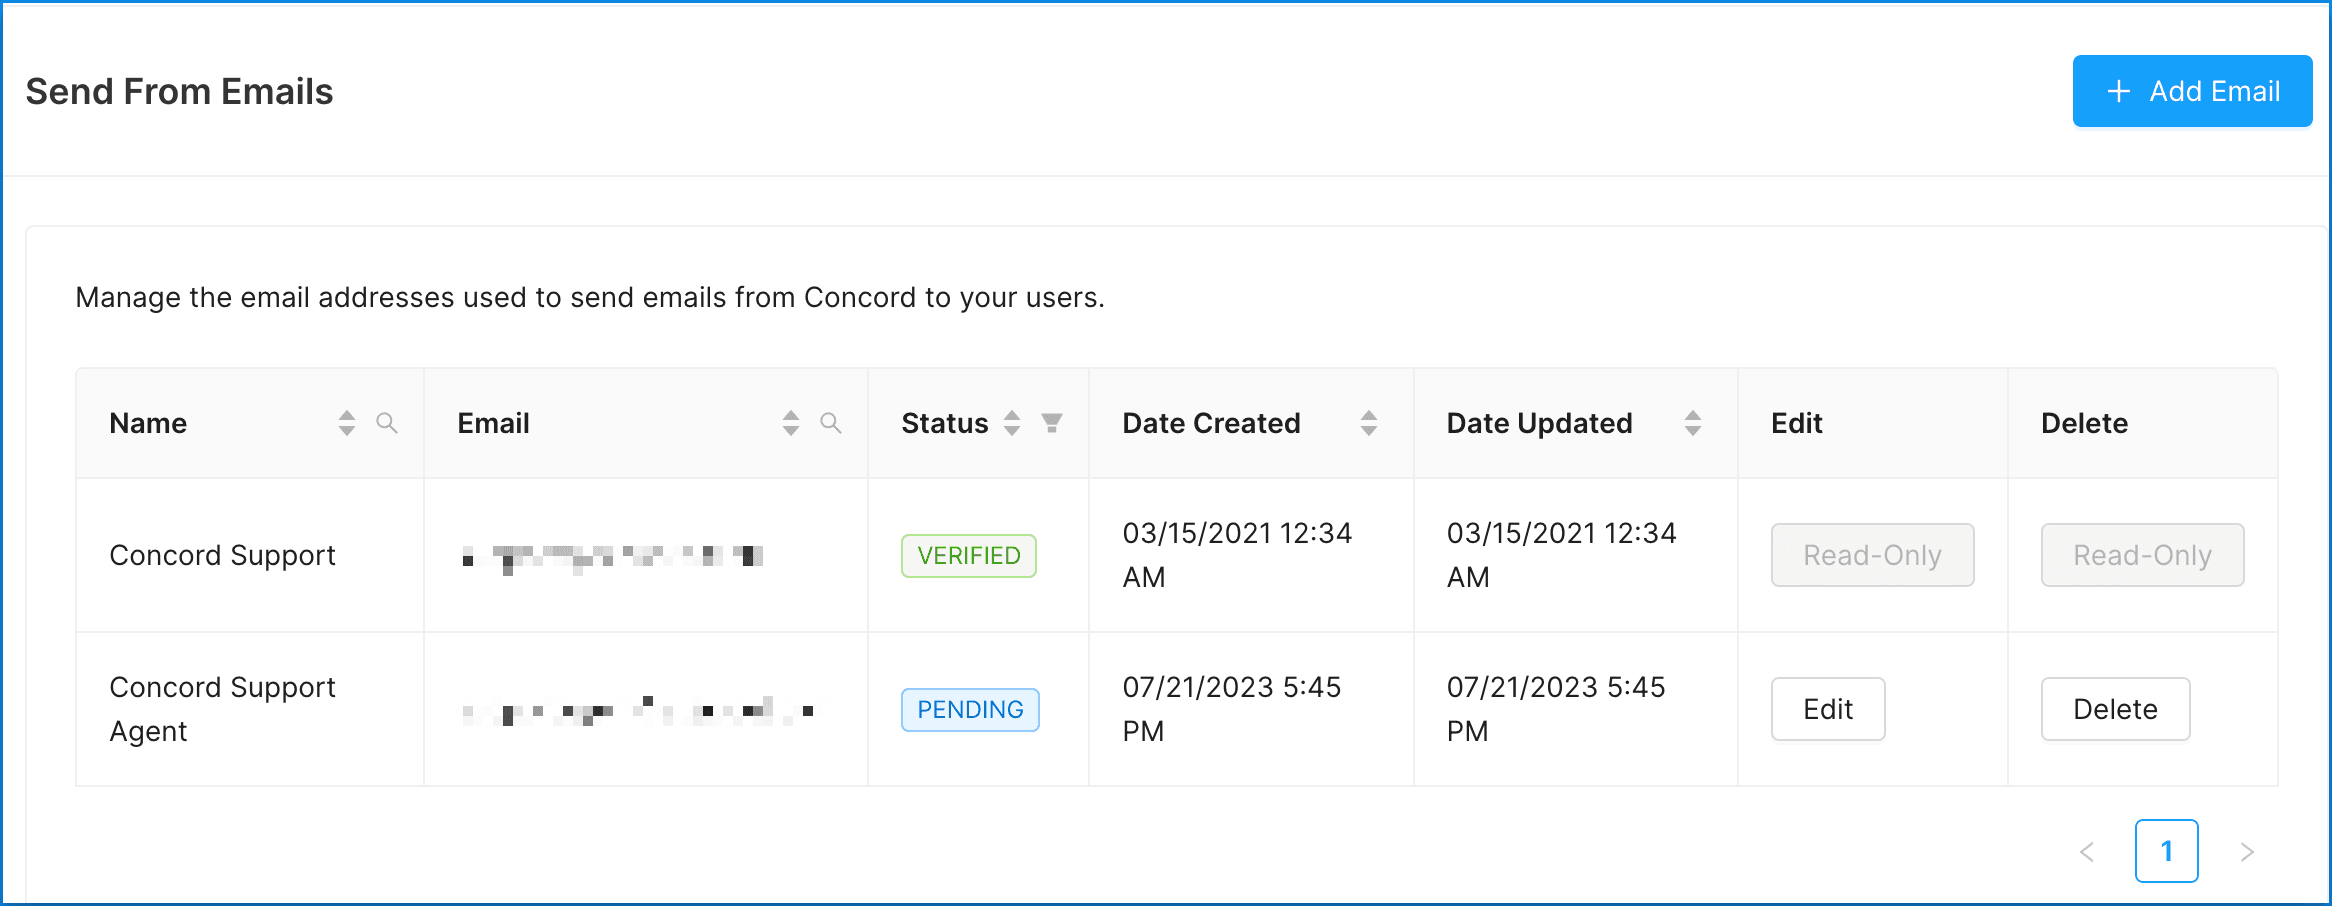Go to the previous page arrow
The height and width of the screenshot is (906, 2332).
click(x=2087, y=852)
